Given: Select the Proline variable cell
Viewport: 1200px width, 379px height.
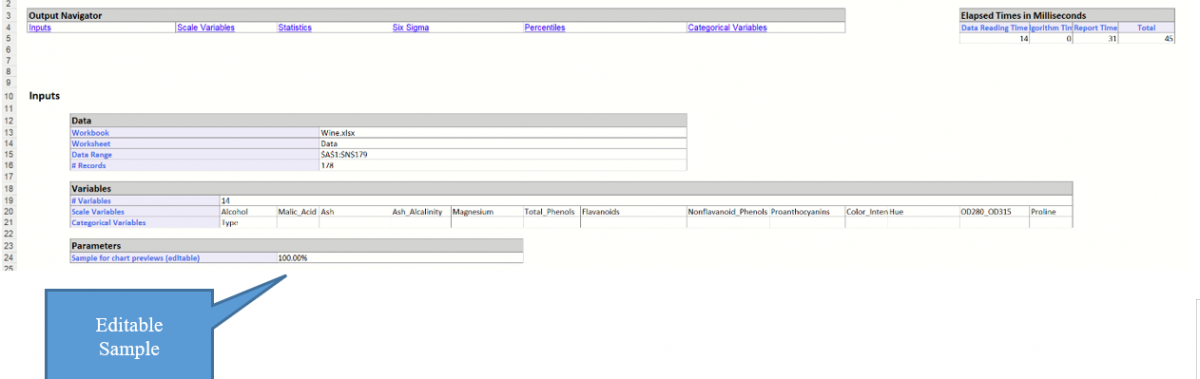Looking at the screenshot, I should click(x=1051, y=212).
